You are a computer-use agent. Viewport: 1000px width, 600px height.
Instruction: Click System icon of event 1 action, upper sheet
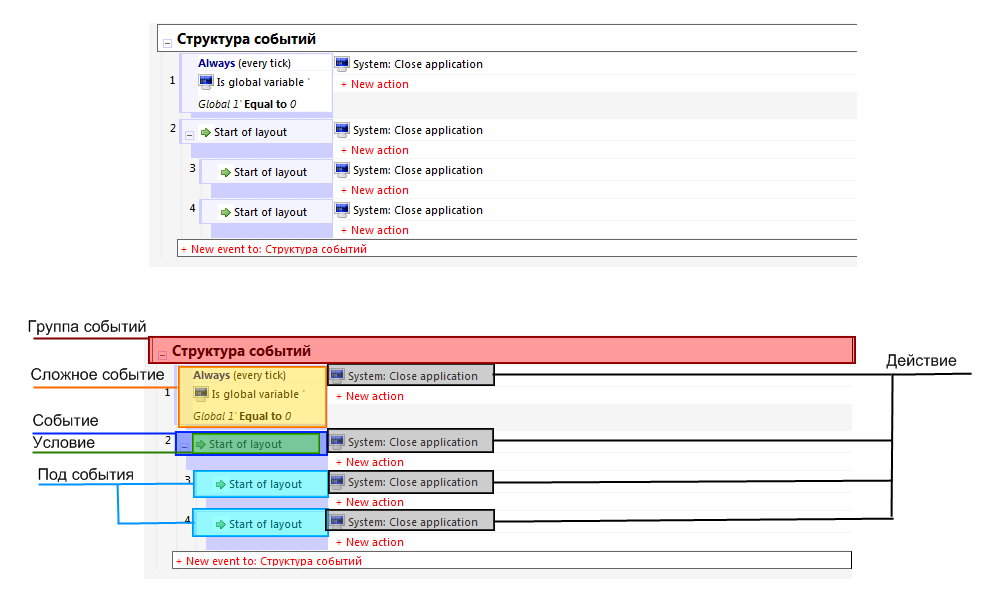coord(342,63)
